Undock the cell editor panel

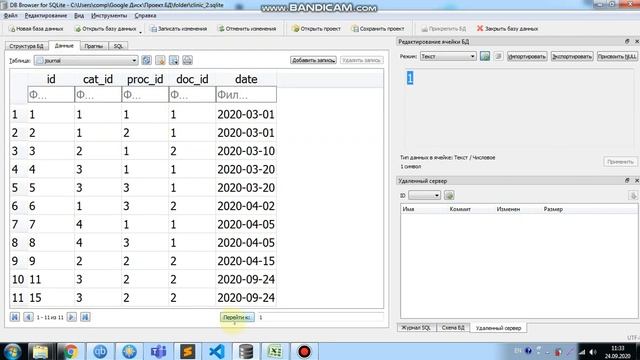[x=627, y=42]
